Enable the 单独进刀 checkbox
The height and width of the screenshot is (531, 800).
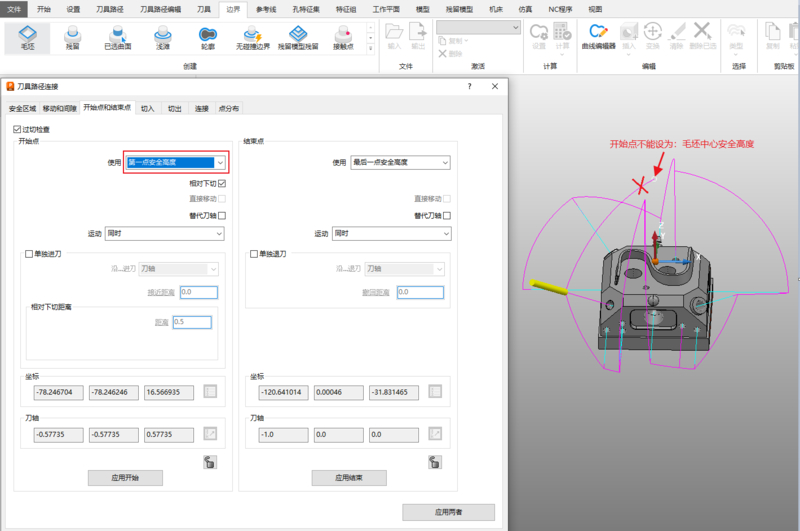coord(29,254)
